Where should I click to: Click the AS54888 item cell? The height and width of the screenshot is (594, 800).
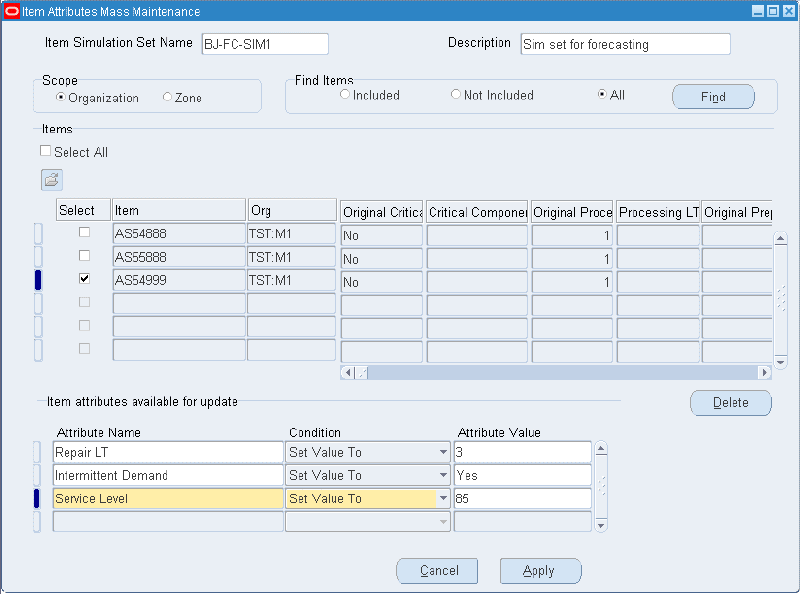(x=179, y=234)
